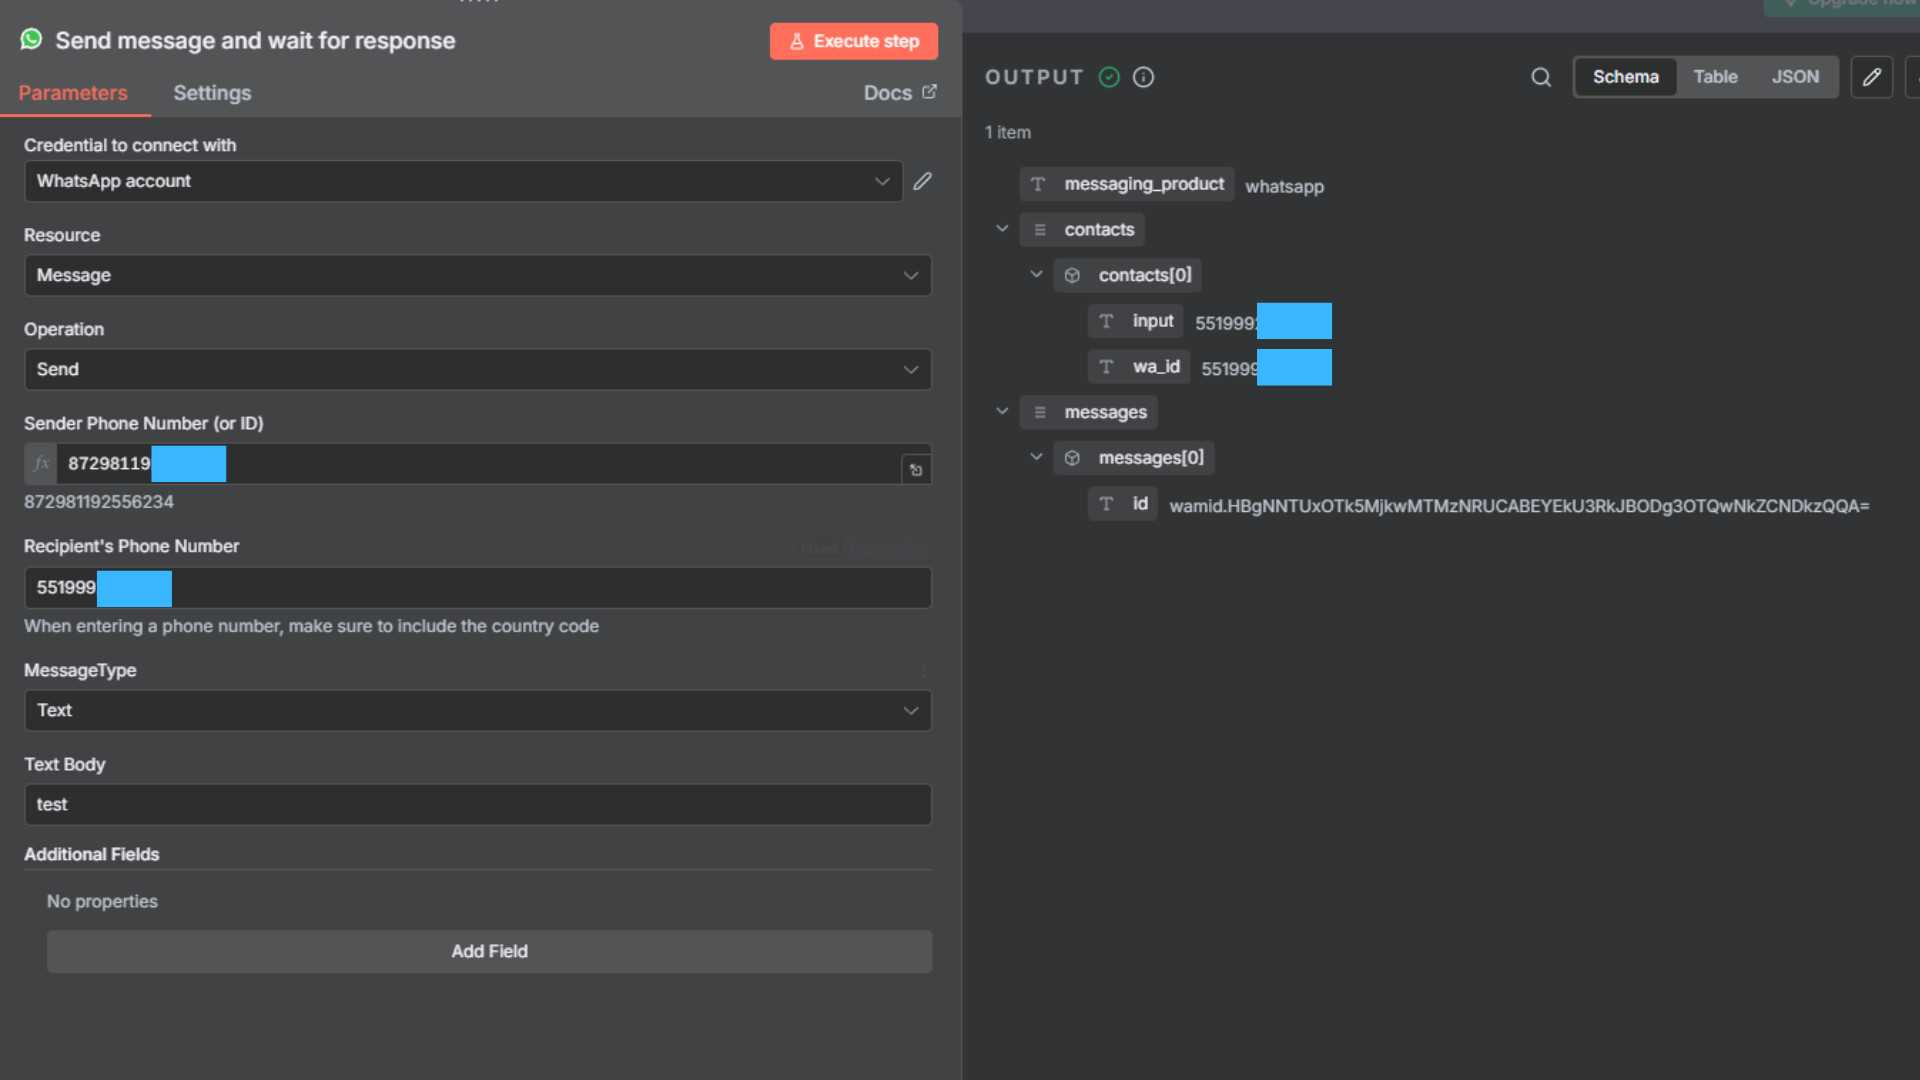
Task: Select the Schema output view
Action: [1625, 77]
